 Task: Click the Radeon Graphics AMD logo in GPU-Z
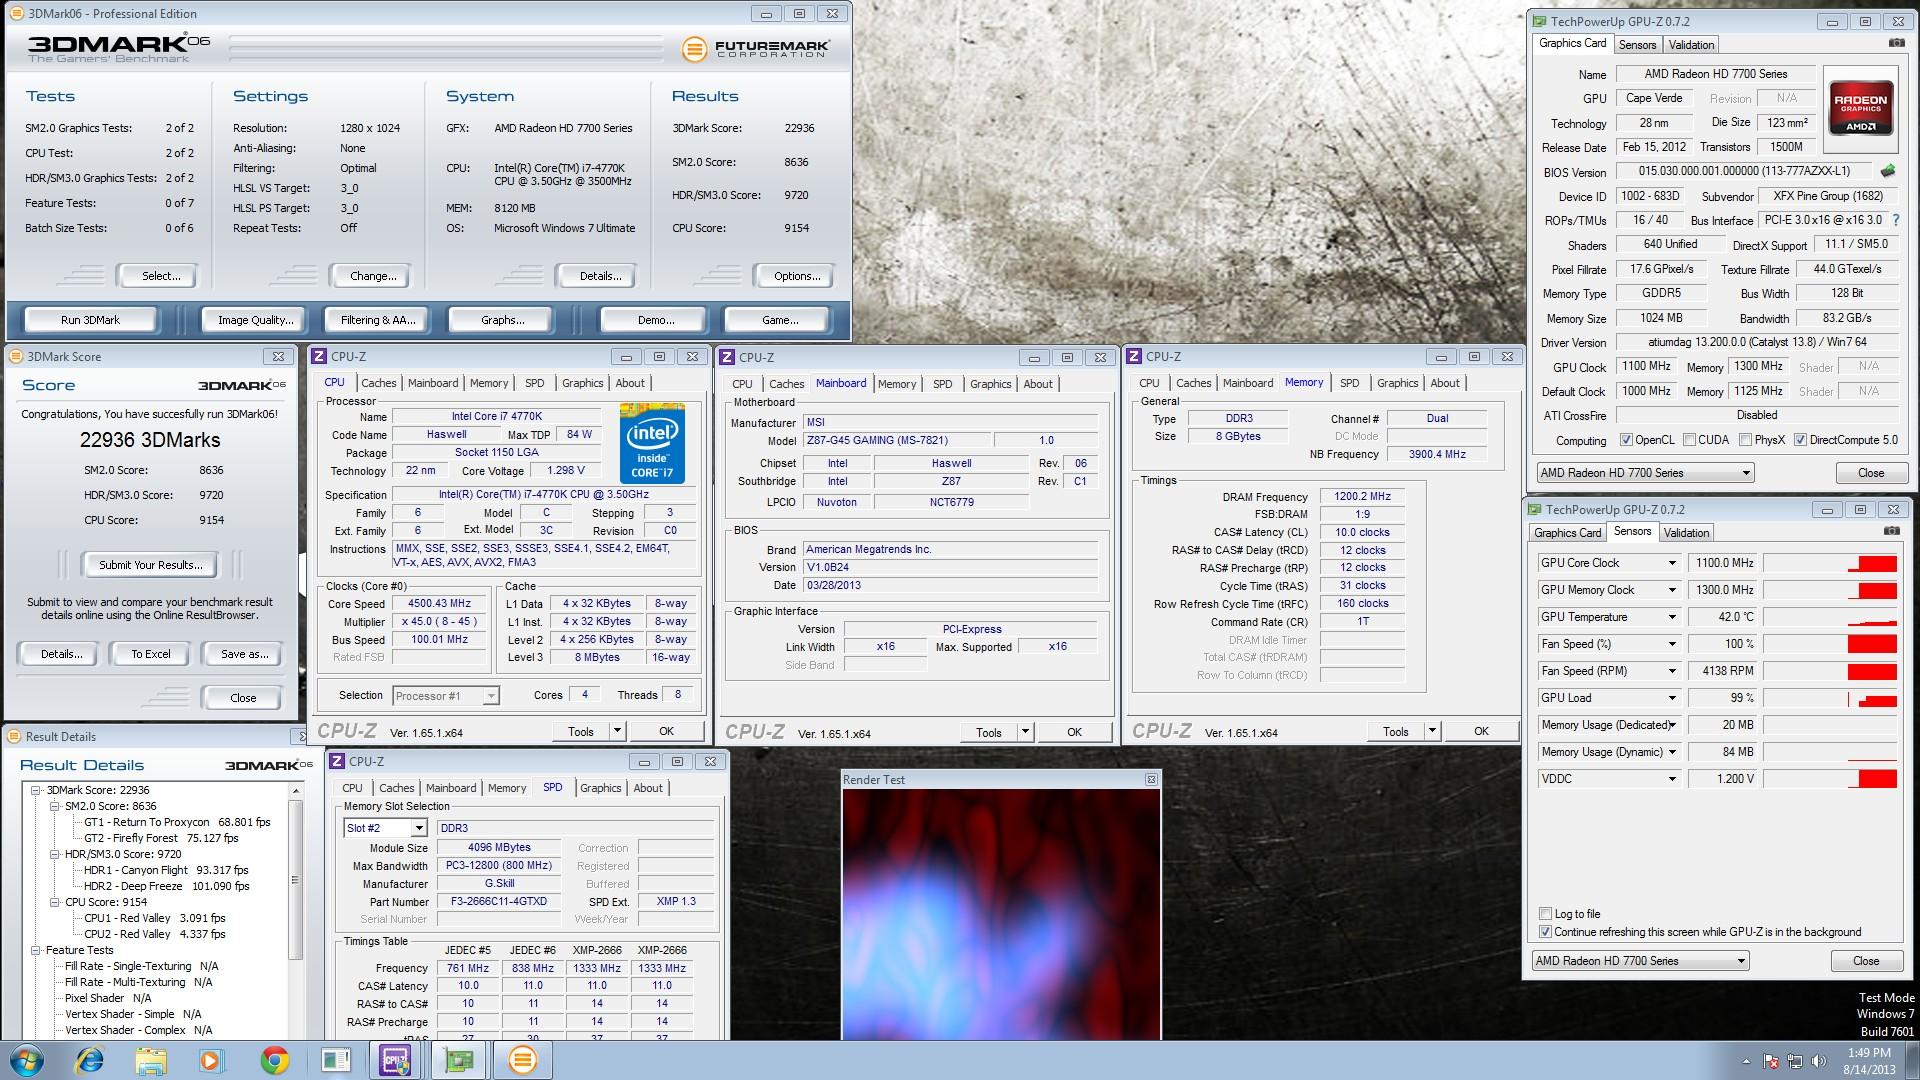(x=1860, y=107)
